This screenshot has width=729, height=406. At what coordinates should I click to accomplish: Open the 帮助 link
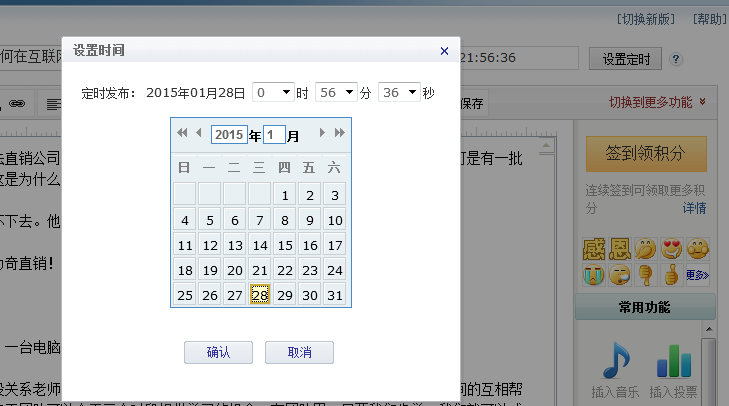(x=709, y=19)
